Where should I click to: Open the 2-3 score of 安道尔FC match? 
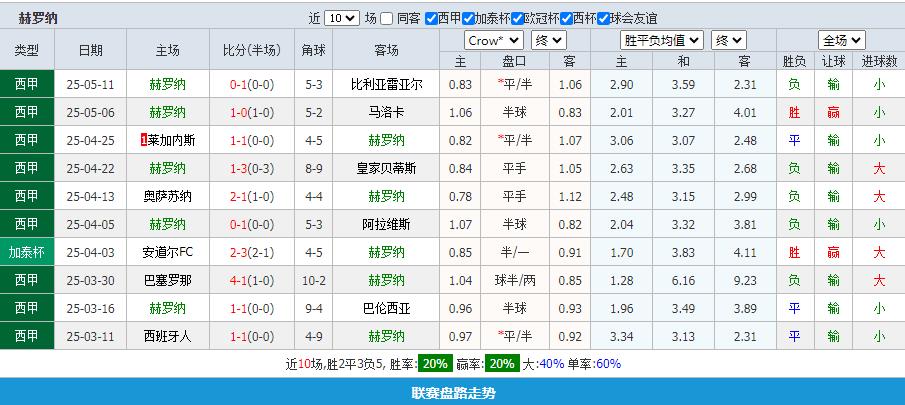coord(239,252)
